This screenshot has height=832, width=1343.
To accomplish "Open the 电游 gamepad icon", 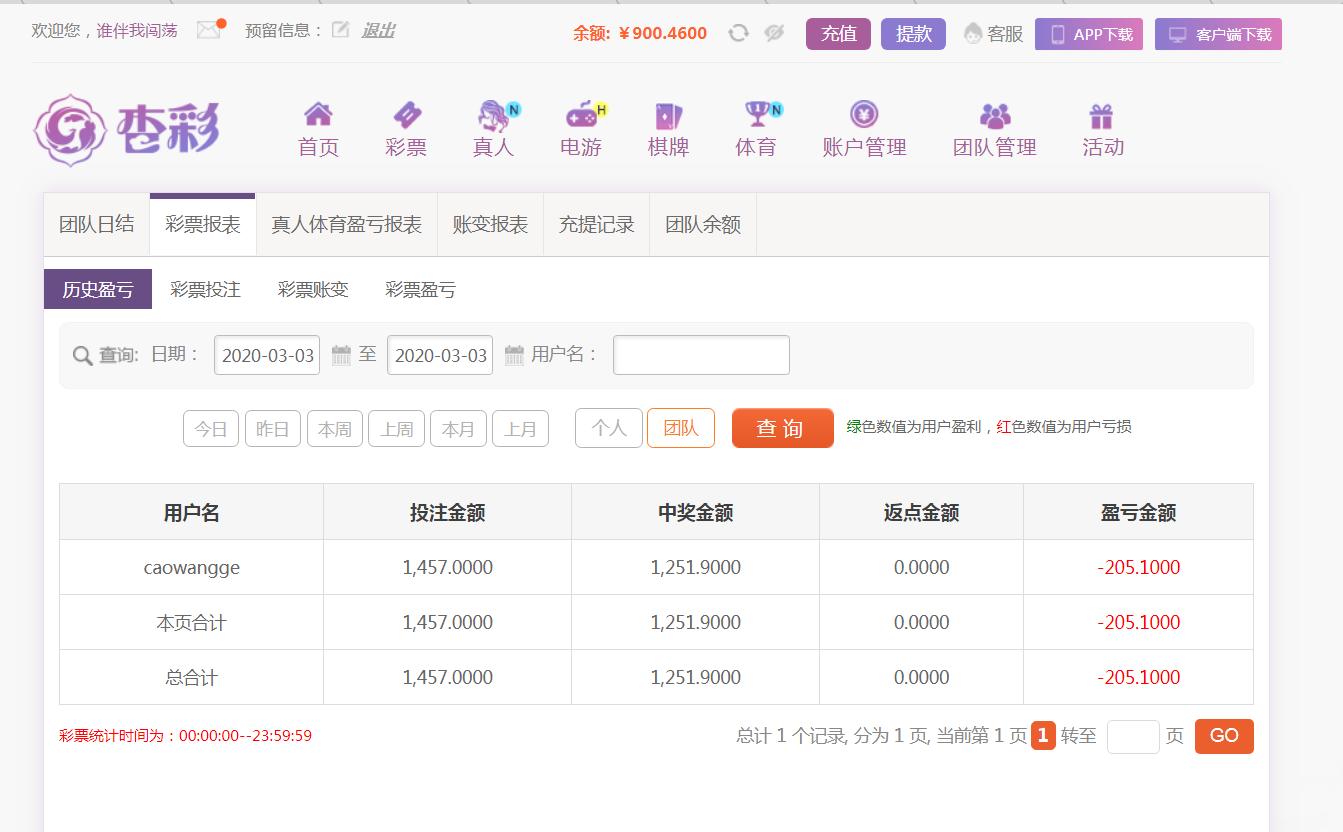I will [x=581, y=114].
